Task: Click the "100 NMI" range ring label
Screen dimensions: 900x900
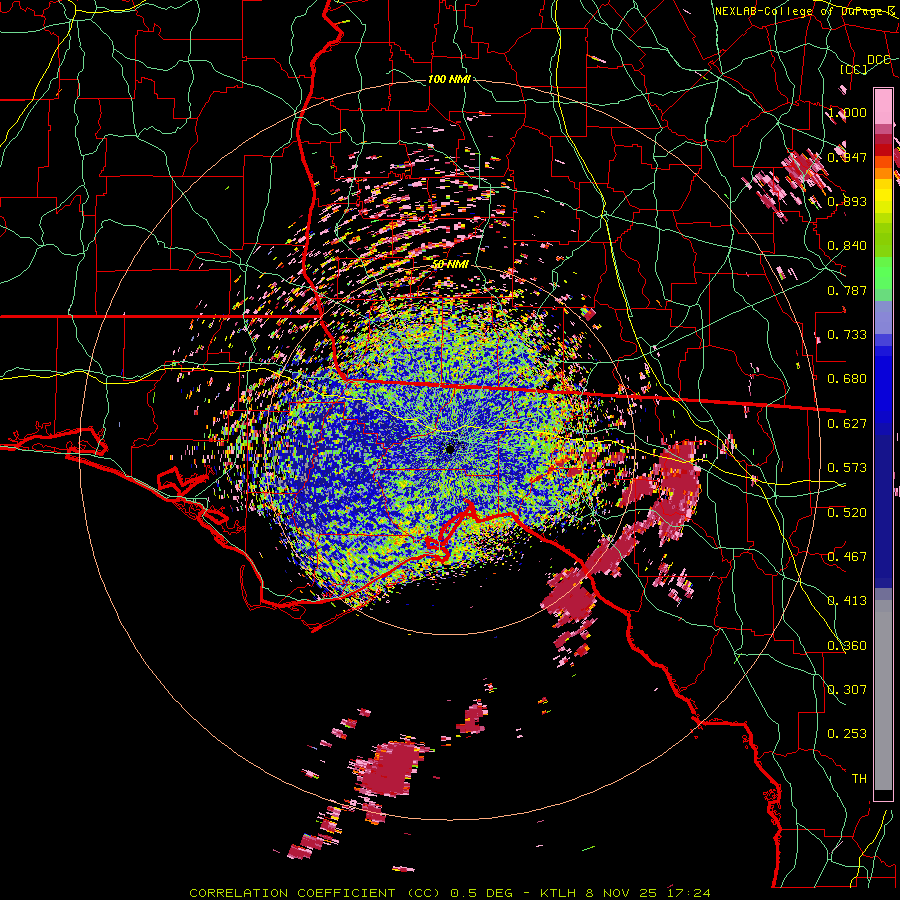Action: click(x=449, y=79)
